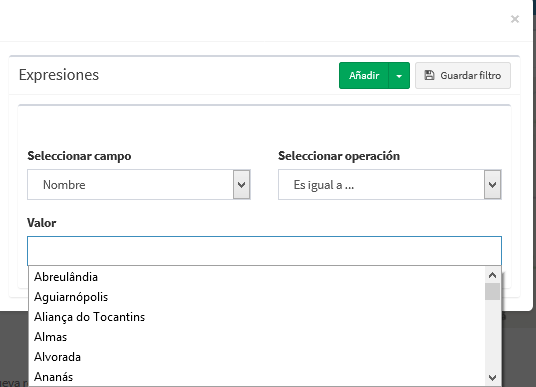Click the Seleccionar operación field showing Es igual a
The width and height of the screenshot is (536, 387).
tap(390, 185)
